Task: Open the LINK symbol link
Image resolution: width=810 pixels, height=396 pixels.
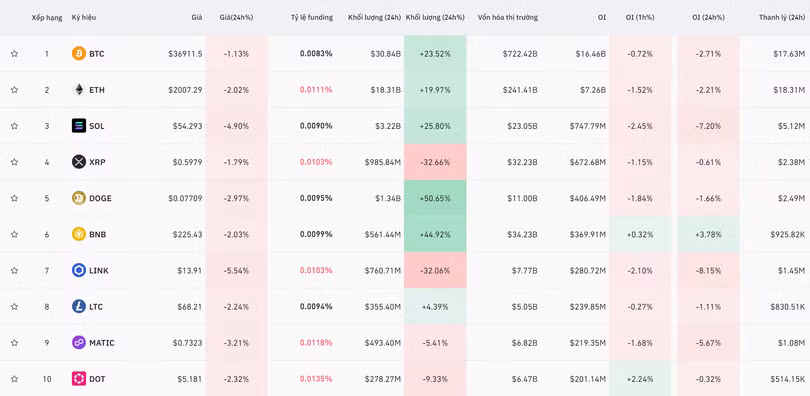Action: click(99, 271)
